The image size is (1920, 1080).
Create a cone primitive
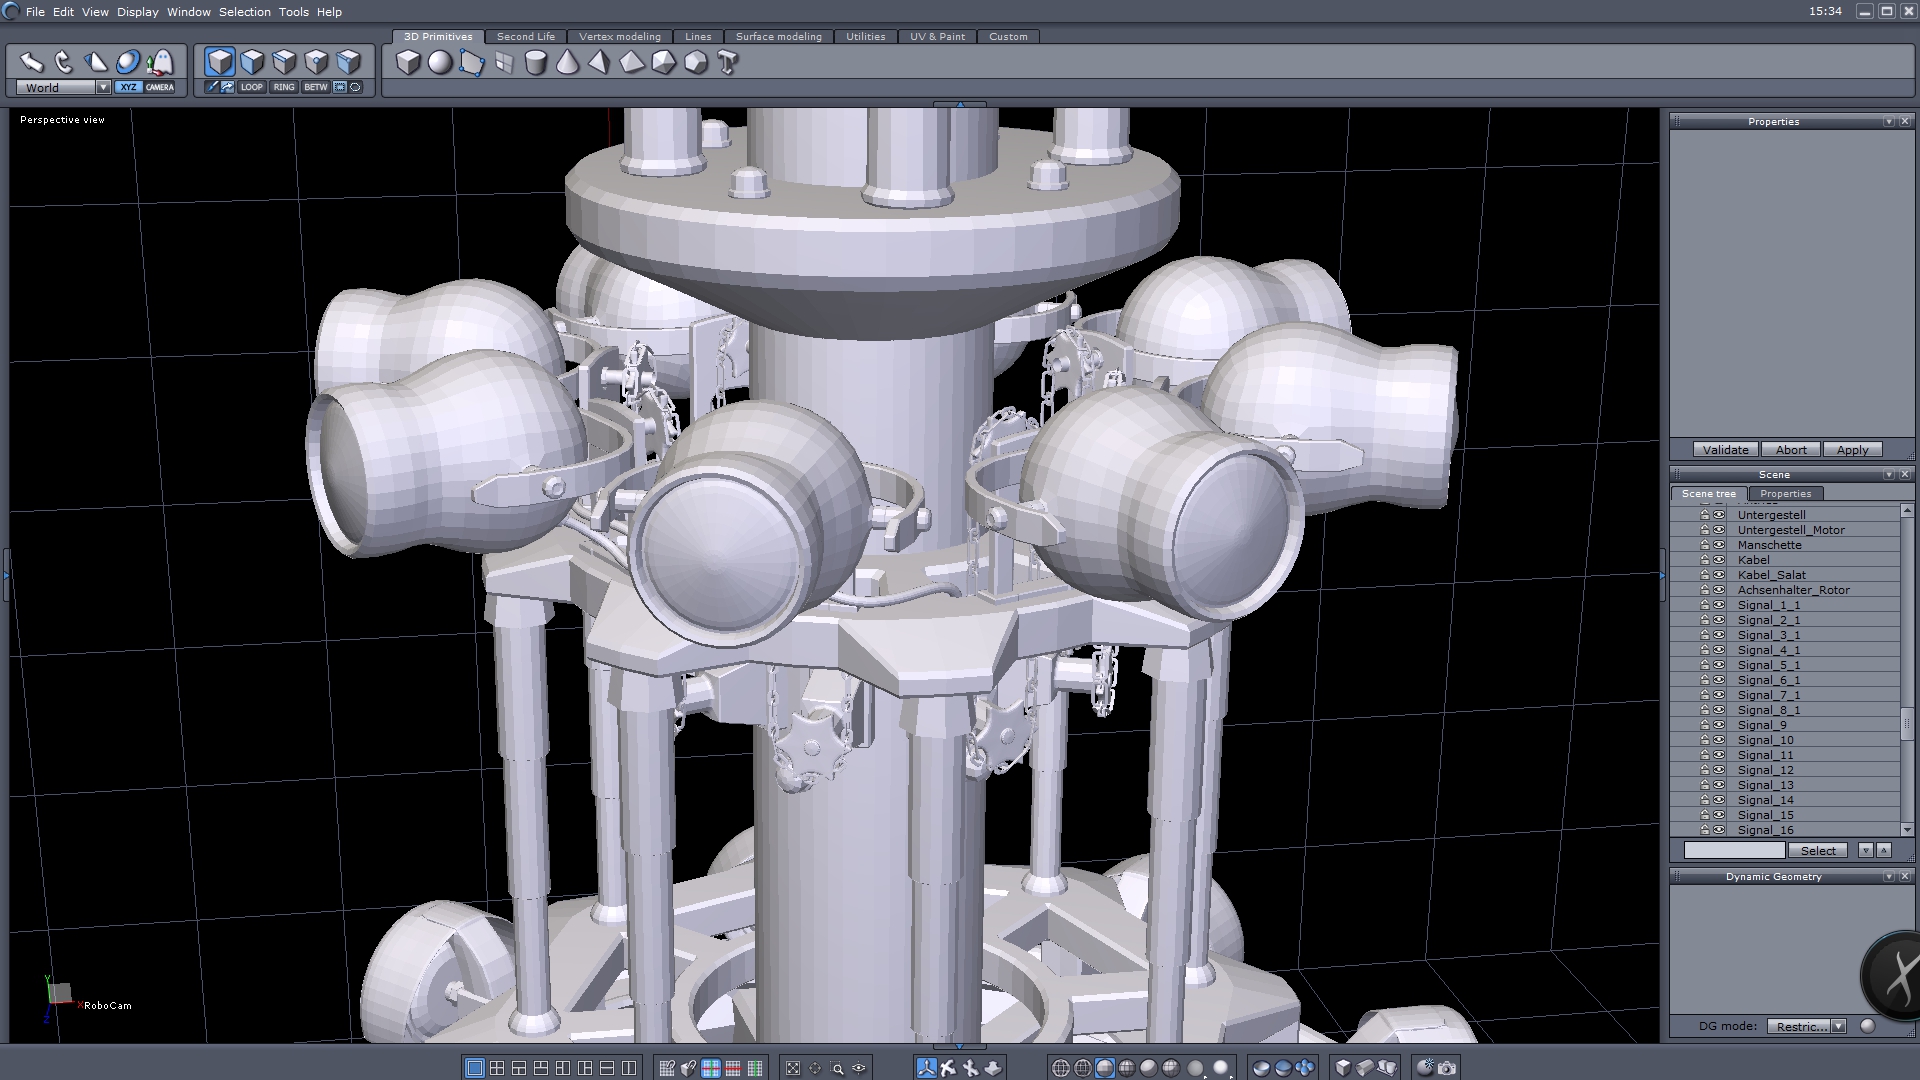[x=567, y=63]
